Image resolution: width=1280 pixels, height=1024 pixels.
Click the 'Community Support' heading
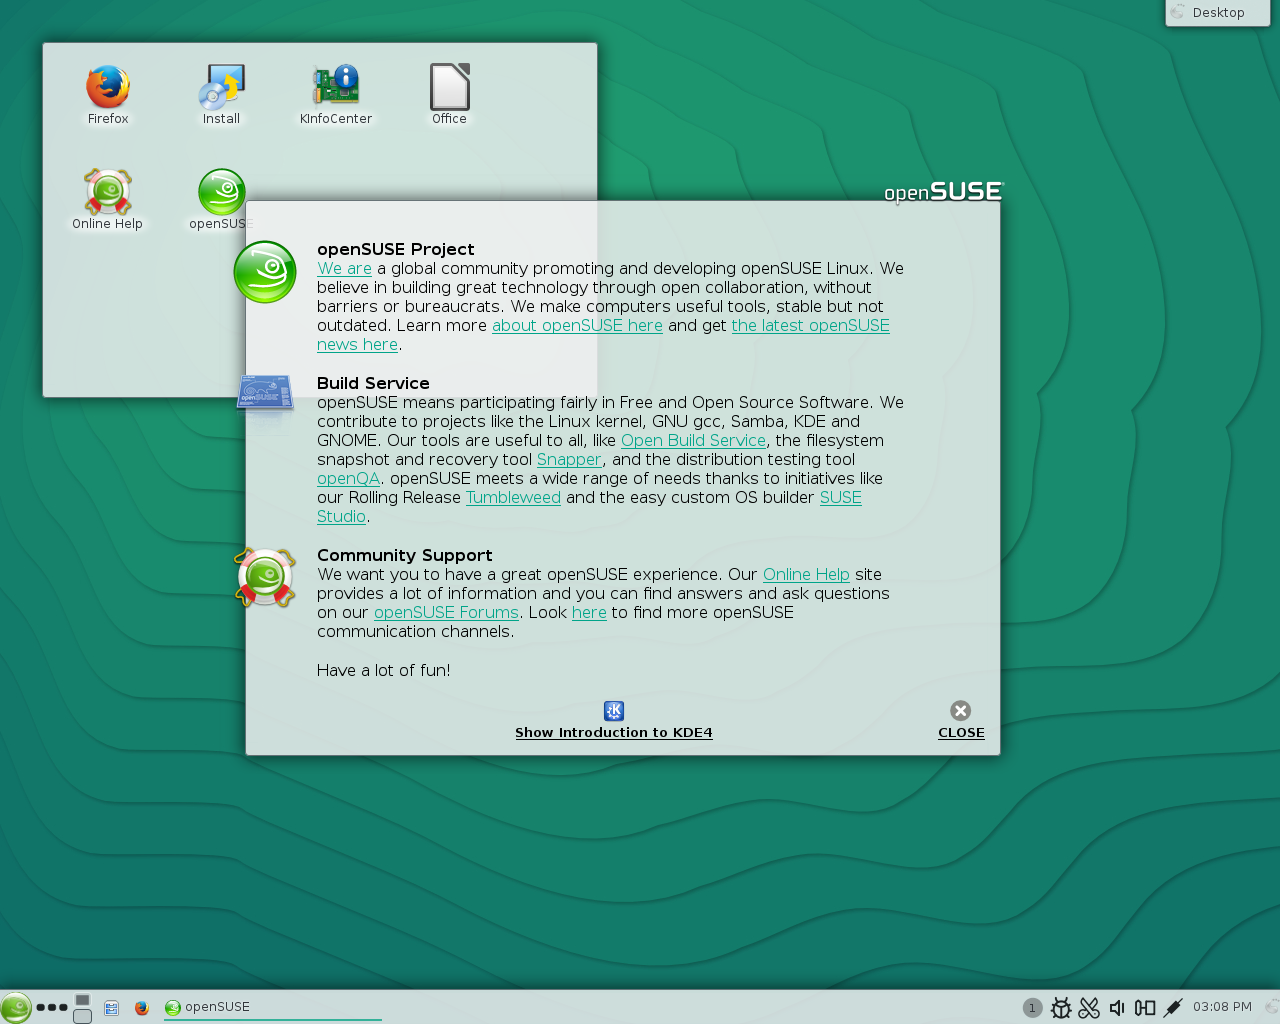(x=405, y=555)
